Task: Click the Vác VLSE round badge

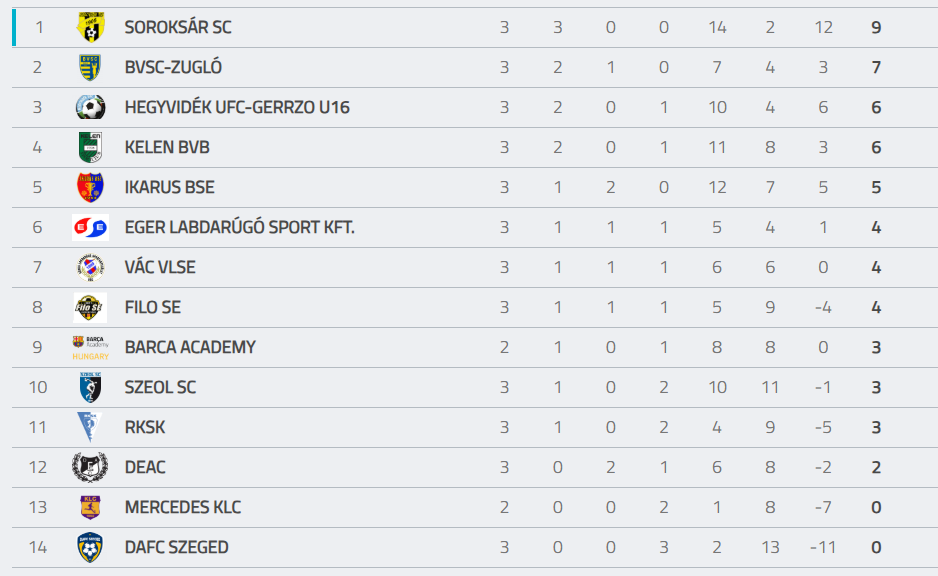Action: [x=90, y=267]
